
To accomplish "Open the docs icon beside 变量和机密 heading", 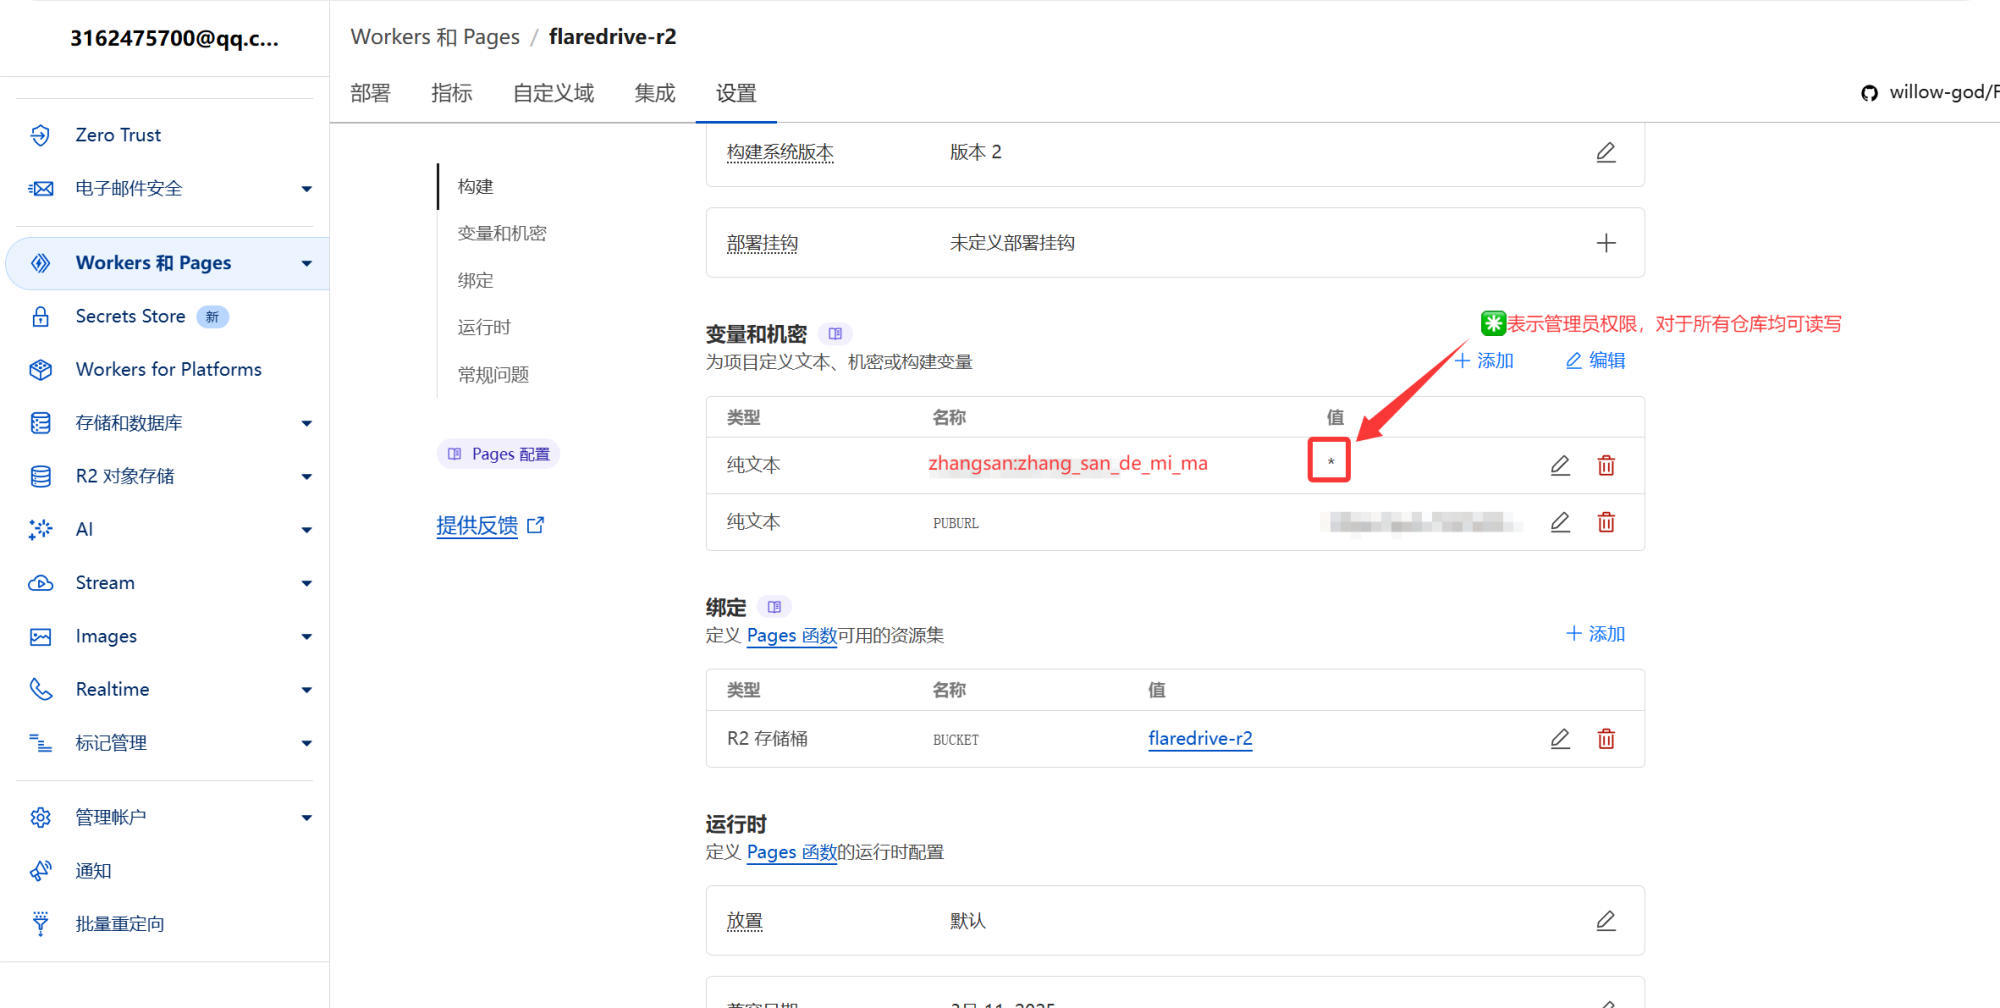I will coord(835,334).
